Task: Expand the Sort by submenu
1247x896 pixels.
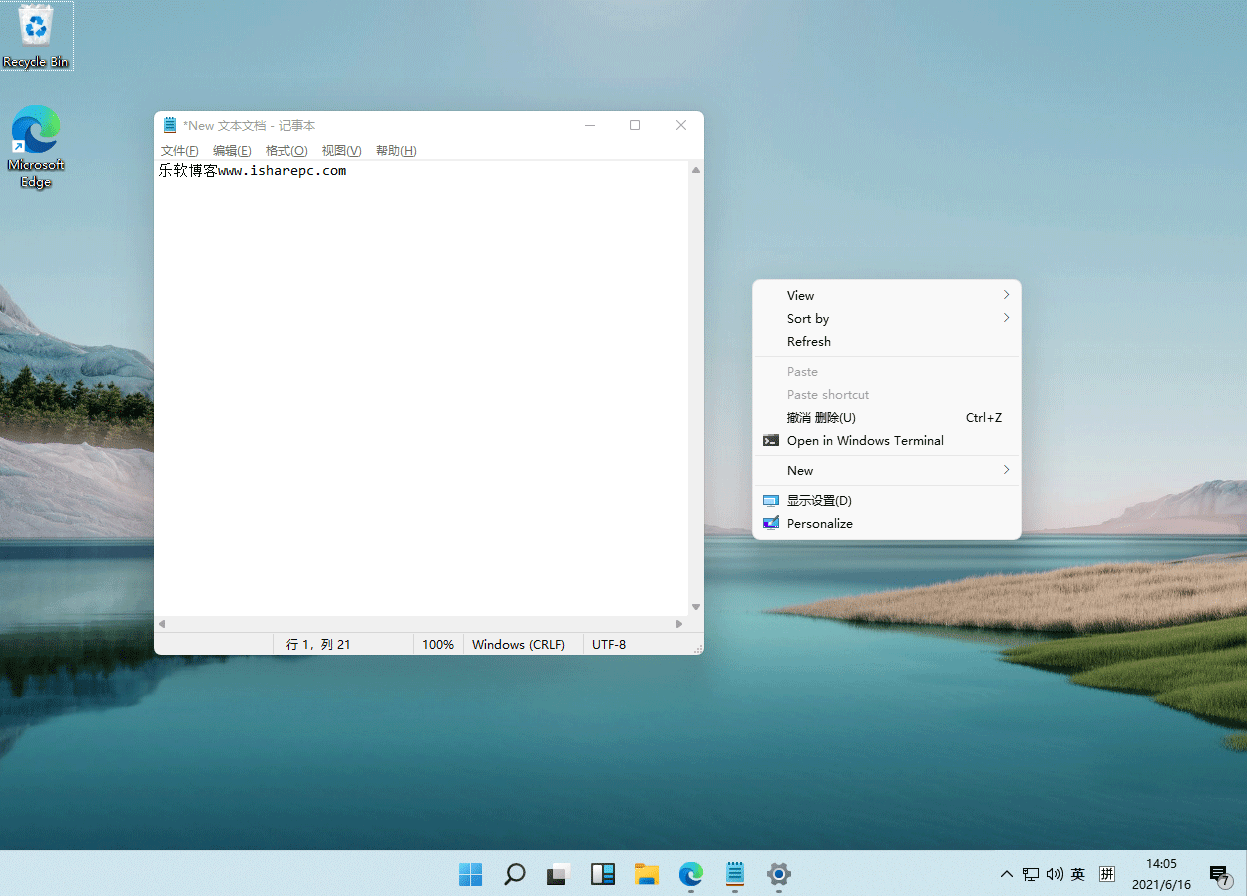Action: 888,318
